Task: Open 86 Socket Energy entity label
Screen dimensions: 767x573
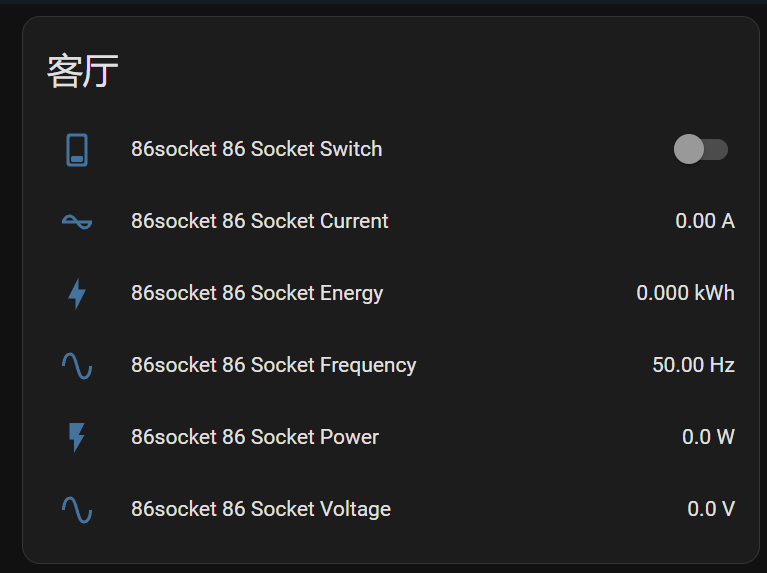Action: click(257, 293)
